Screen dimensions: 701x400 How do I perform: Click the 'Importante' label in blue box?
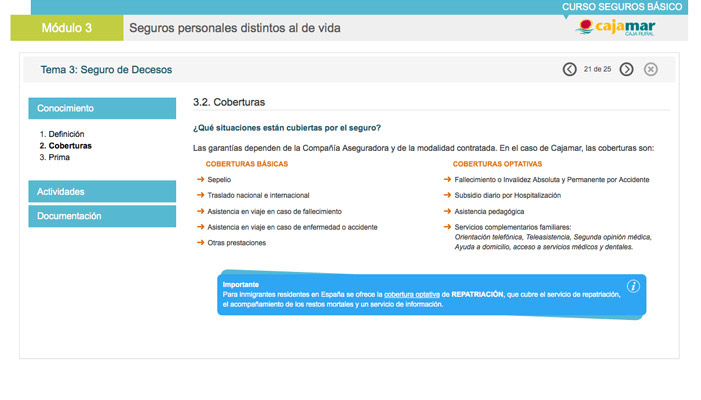241,284
